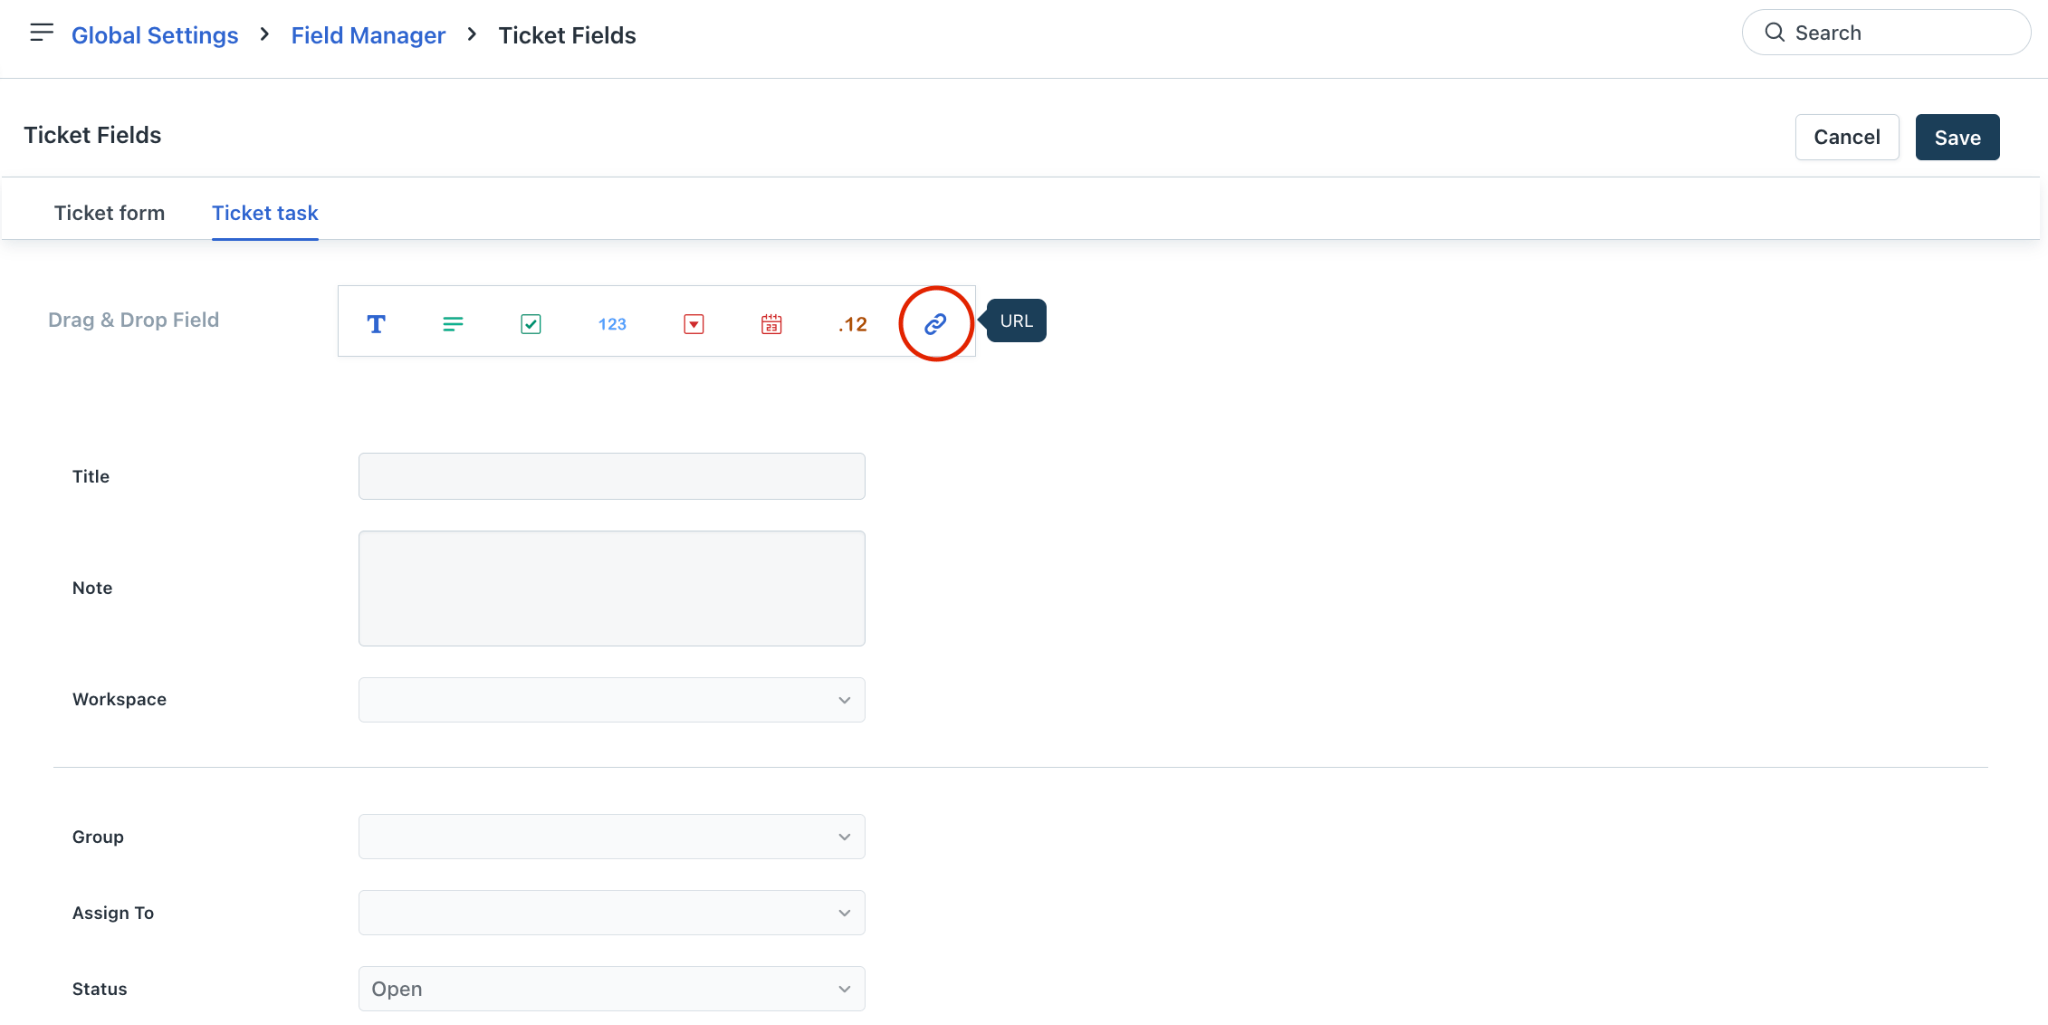Choose the Decimal .12 field icon
The image size is (2048, 1025).
[x=853, y=324]
